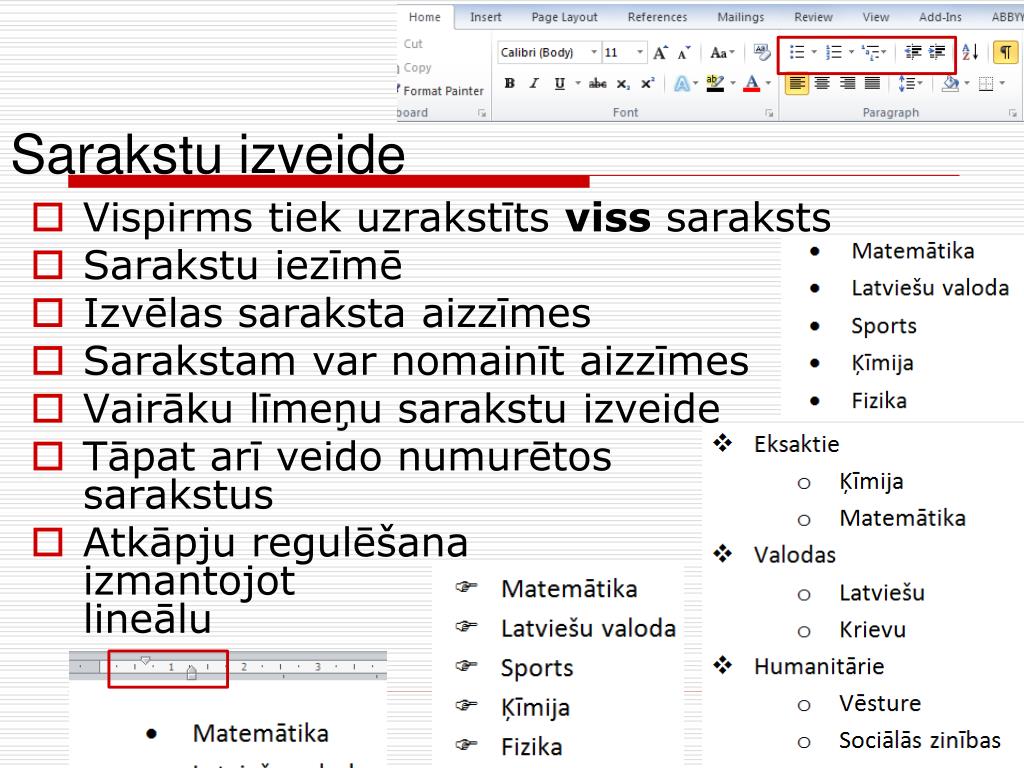Image resolution: width=1024 pixels, height=768 pixels.
Task: Apply the red font color
Action: point(752,84)
